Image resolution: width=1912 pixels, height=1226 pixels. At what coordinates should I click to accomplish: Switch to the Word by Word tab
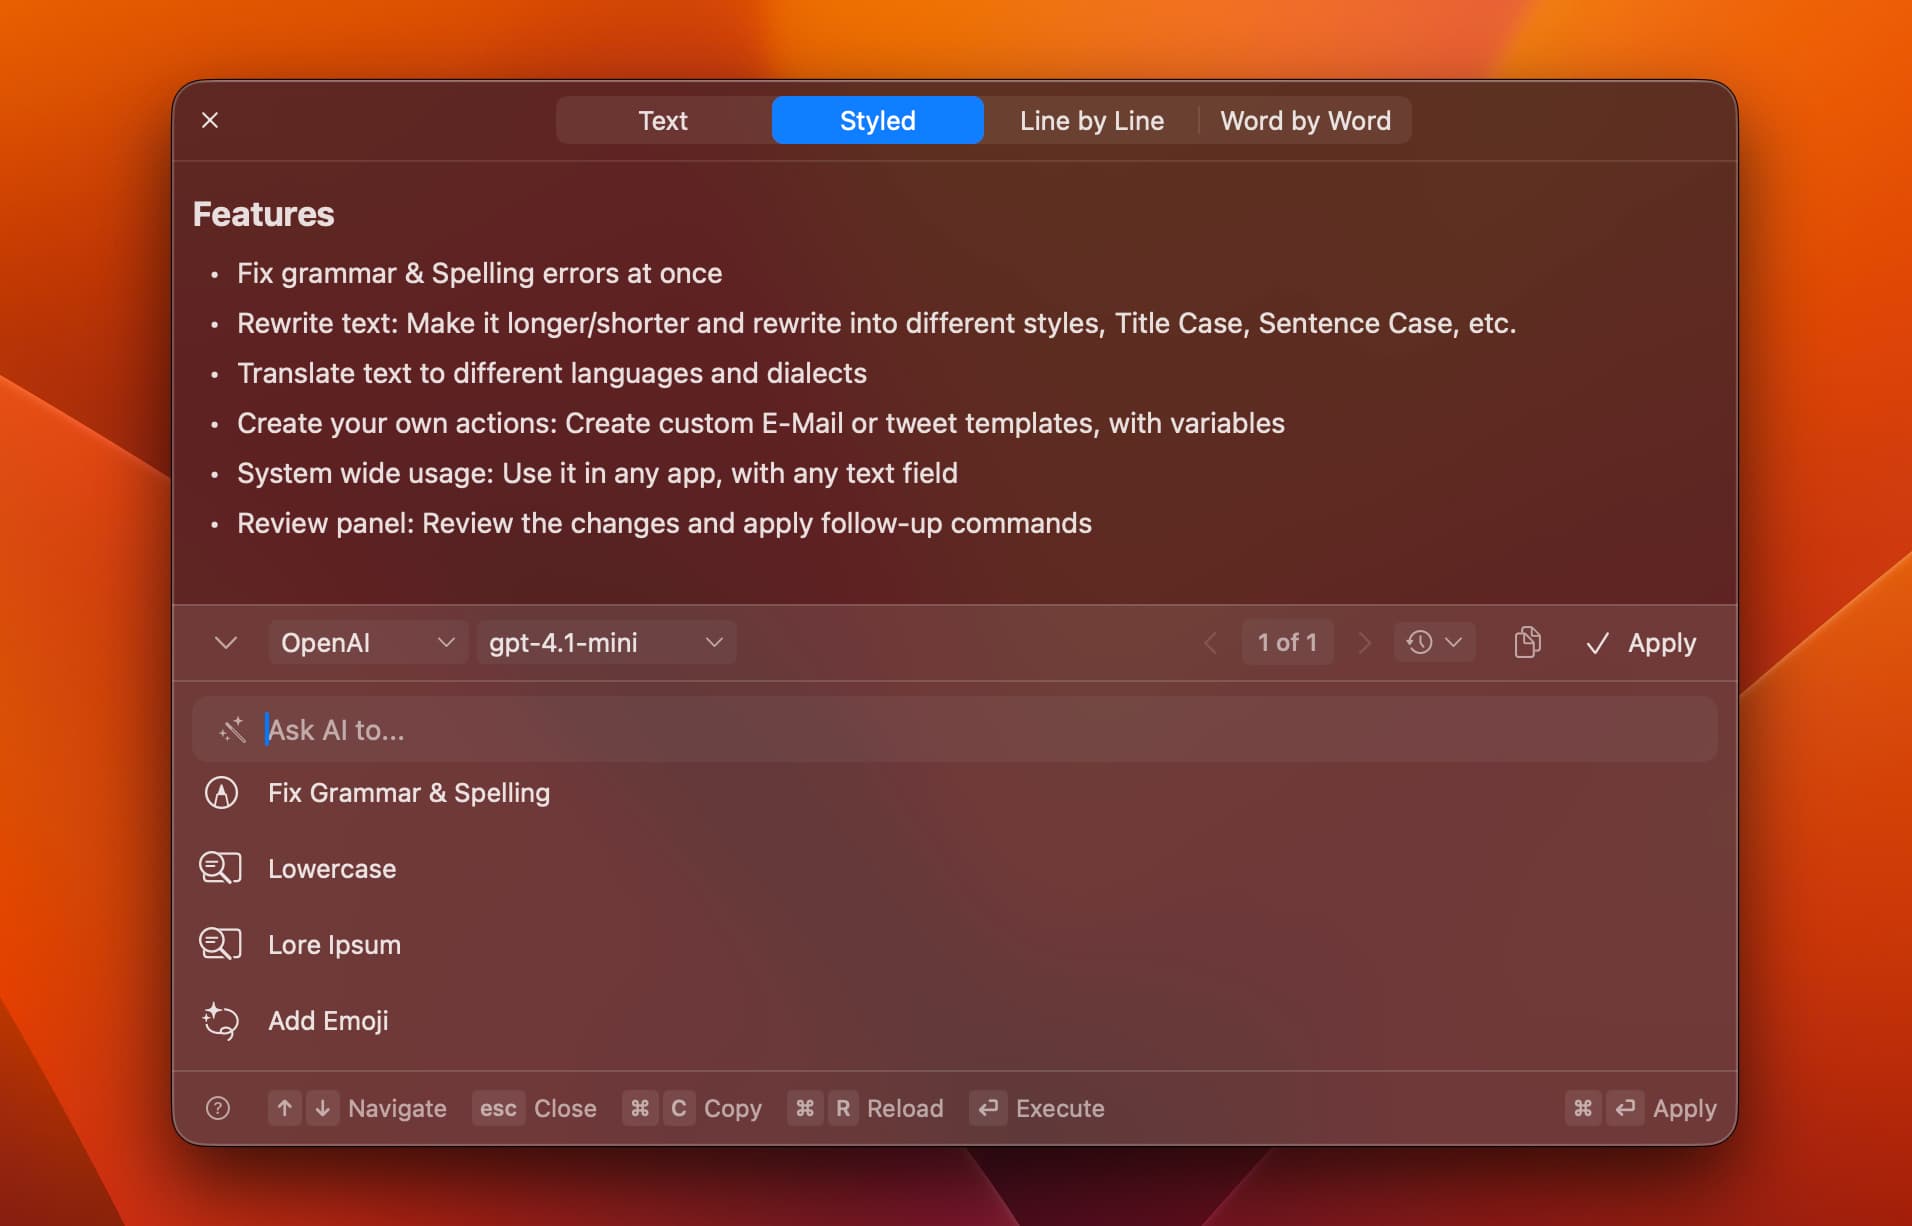point(1305,120)
